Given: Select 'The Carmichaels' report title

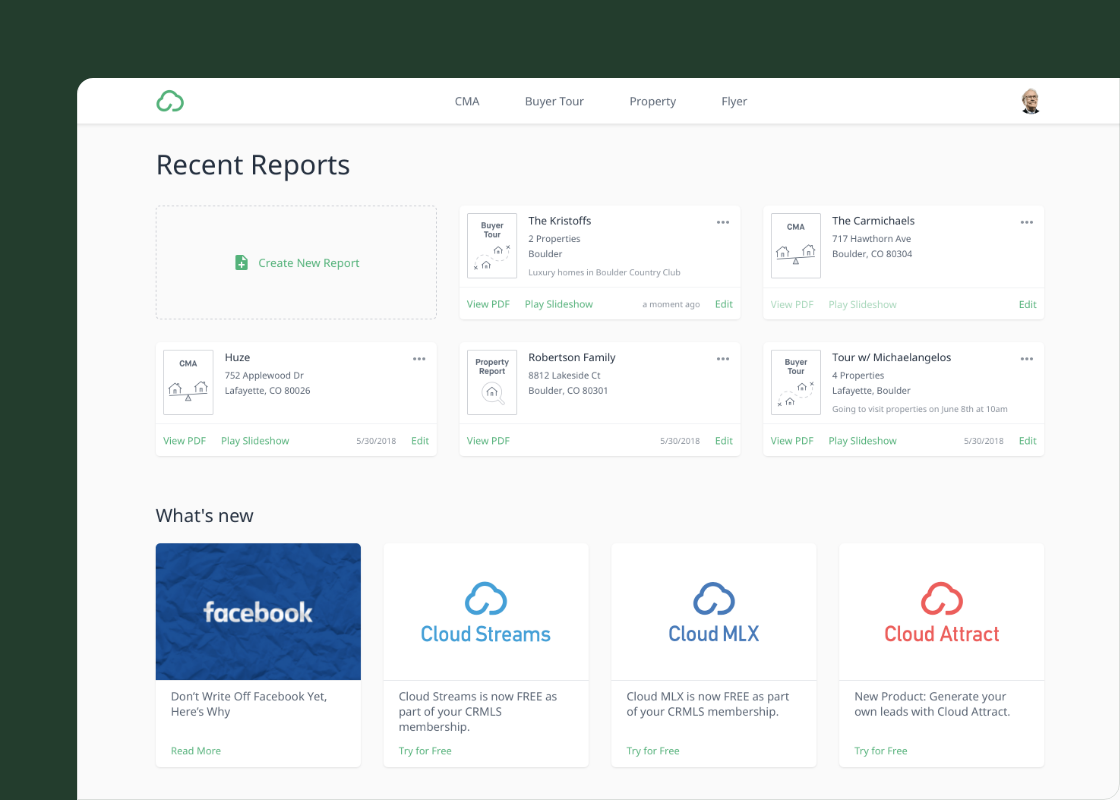Looking at the screenshot, I should [873, 221].
